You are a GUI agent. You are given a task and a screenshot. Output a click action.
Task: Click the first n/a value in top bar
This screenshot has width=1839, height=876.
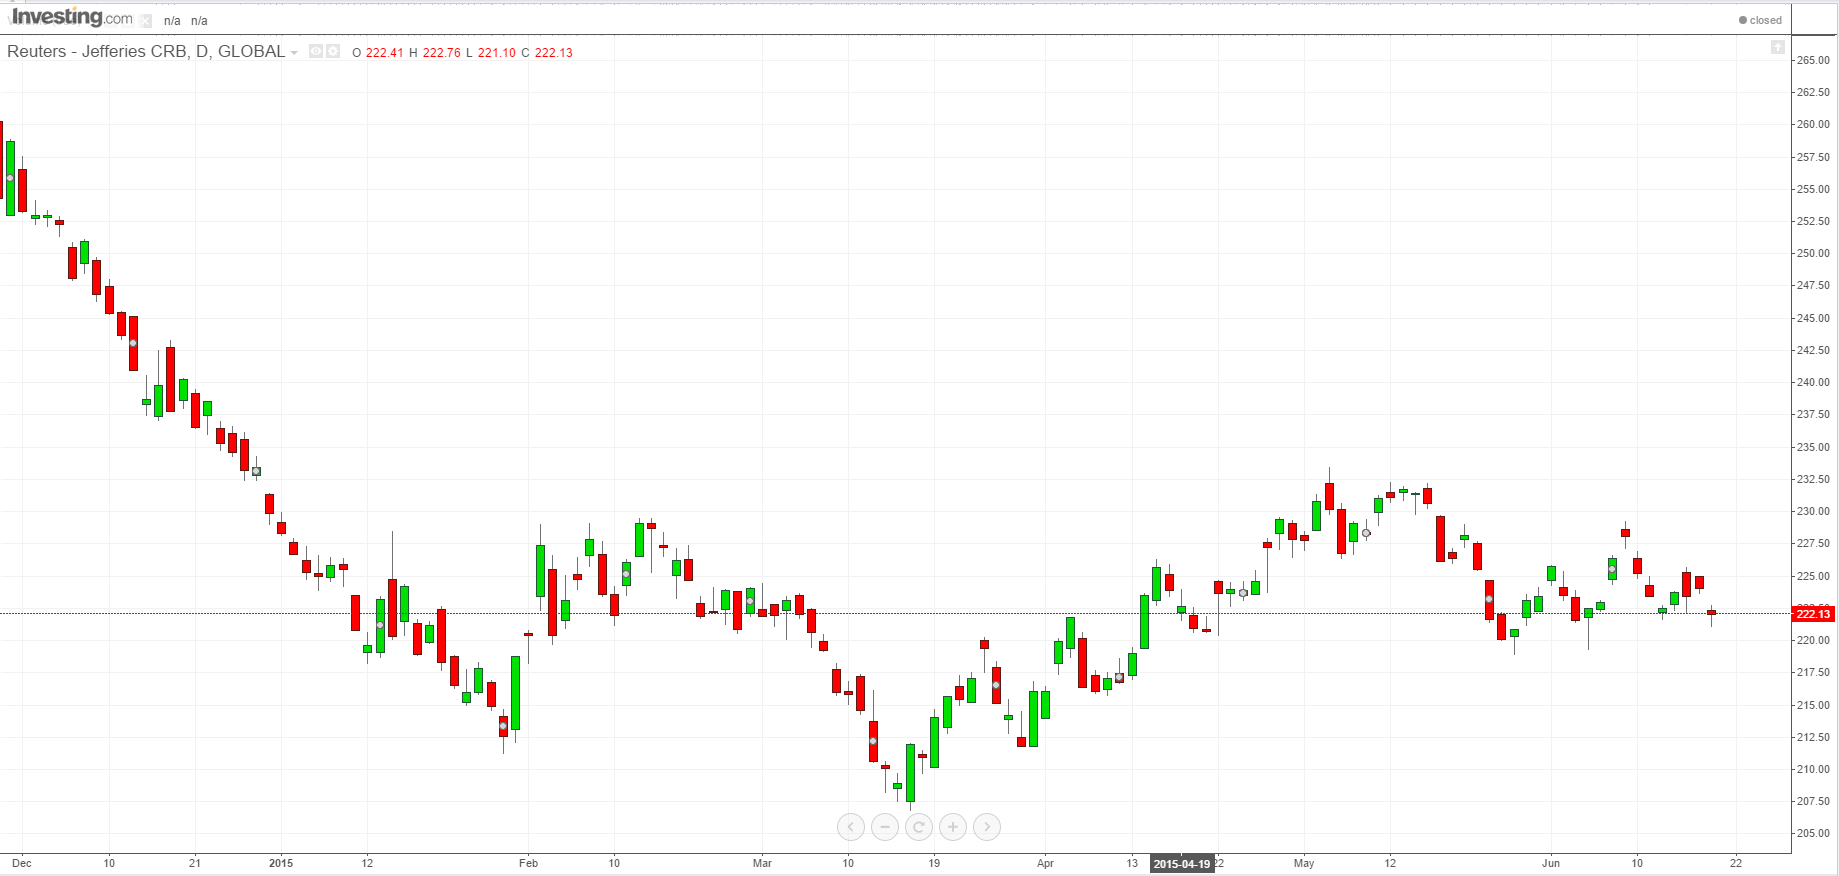pyautogui.click(x=172, y=21)
